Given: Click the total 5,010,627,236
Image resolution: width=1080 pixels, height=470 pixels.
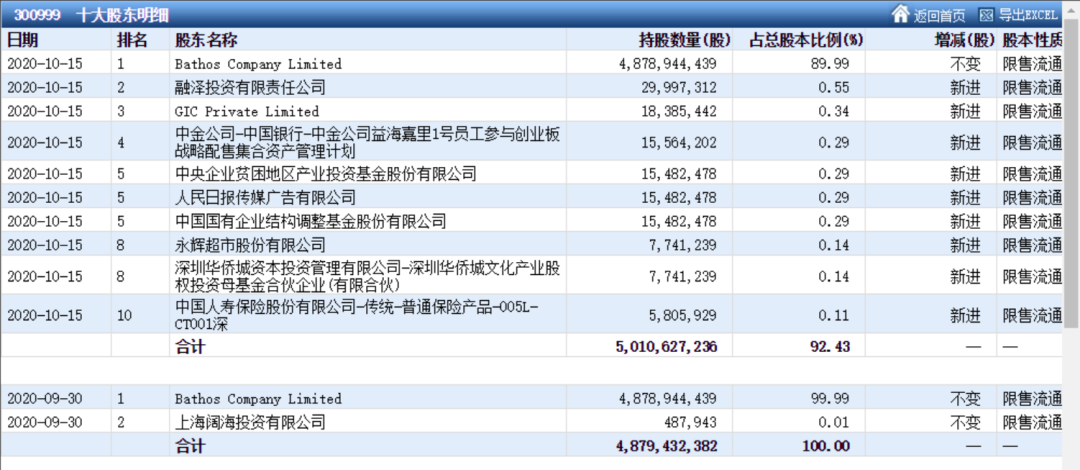Looking at the screenshot, I should pyautogui.click(x=666, y=347).
